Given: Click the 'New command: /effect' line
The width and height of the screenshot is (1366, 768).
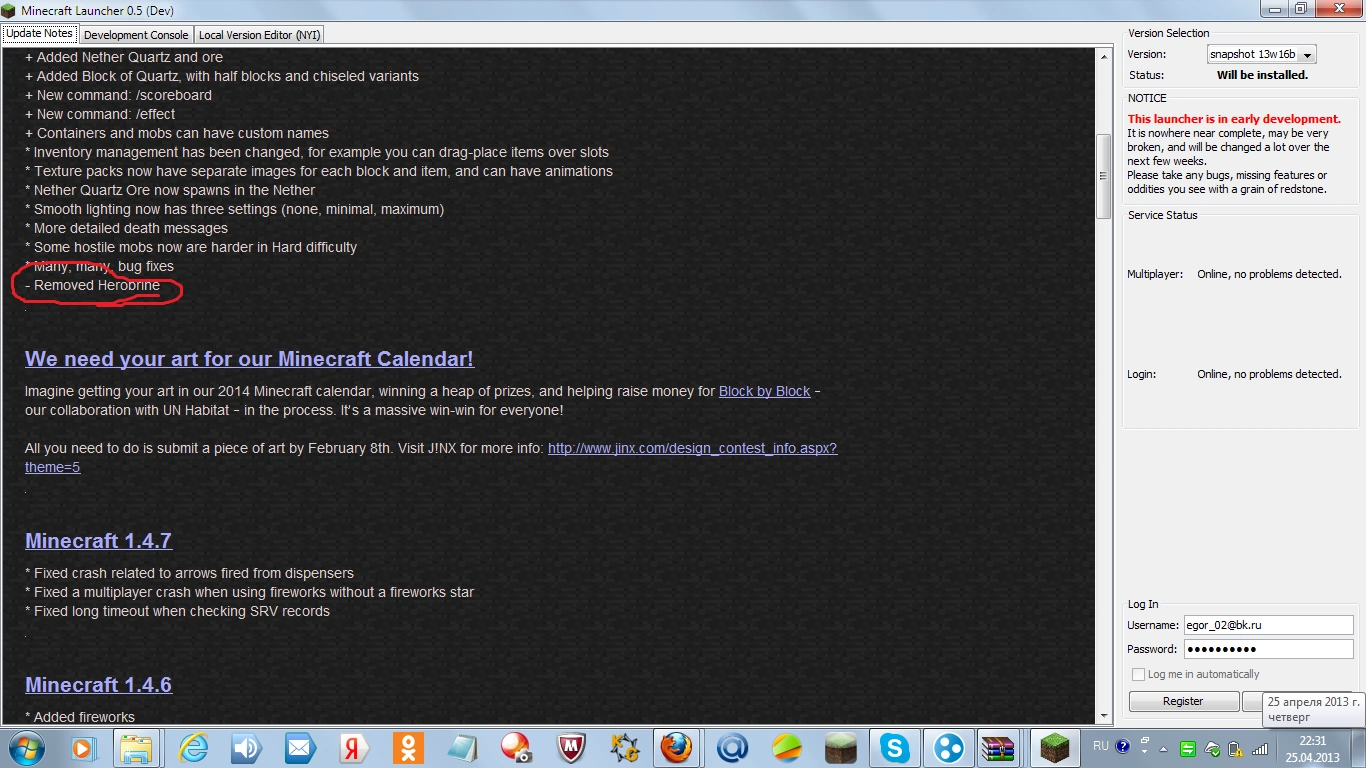Looking at the screenshot, I should [x=100, y=114].
